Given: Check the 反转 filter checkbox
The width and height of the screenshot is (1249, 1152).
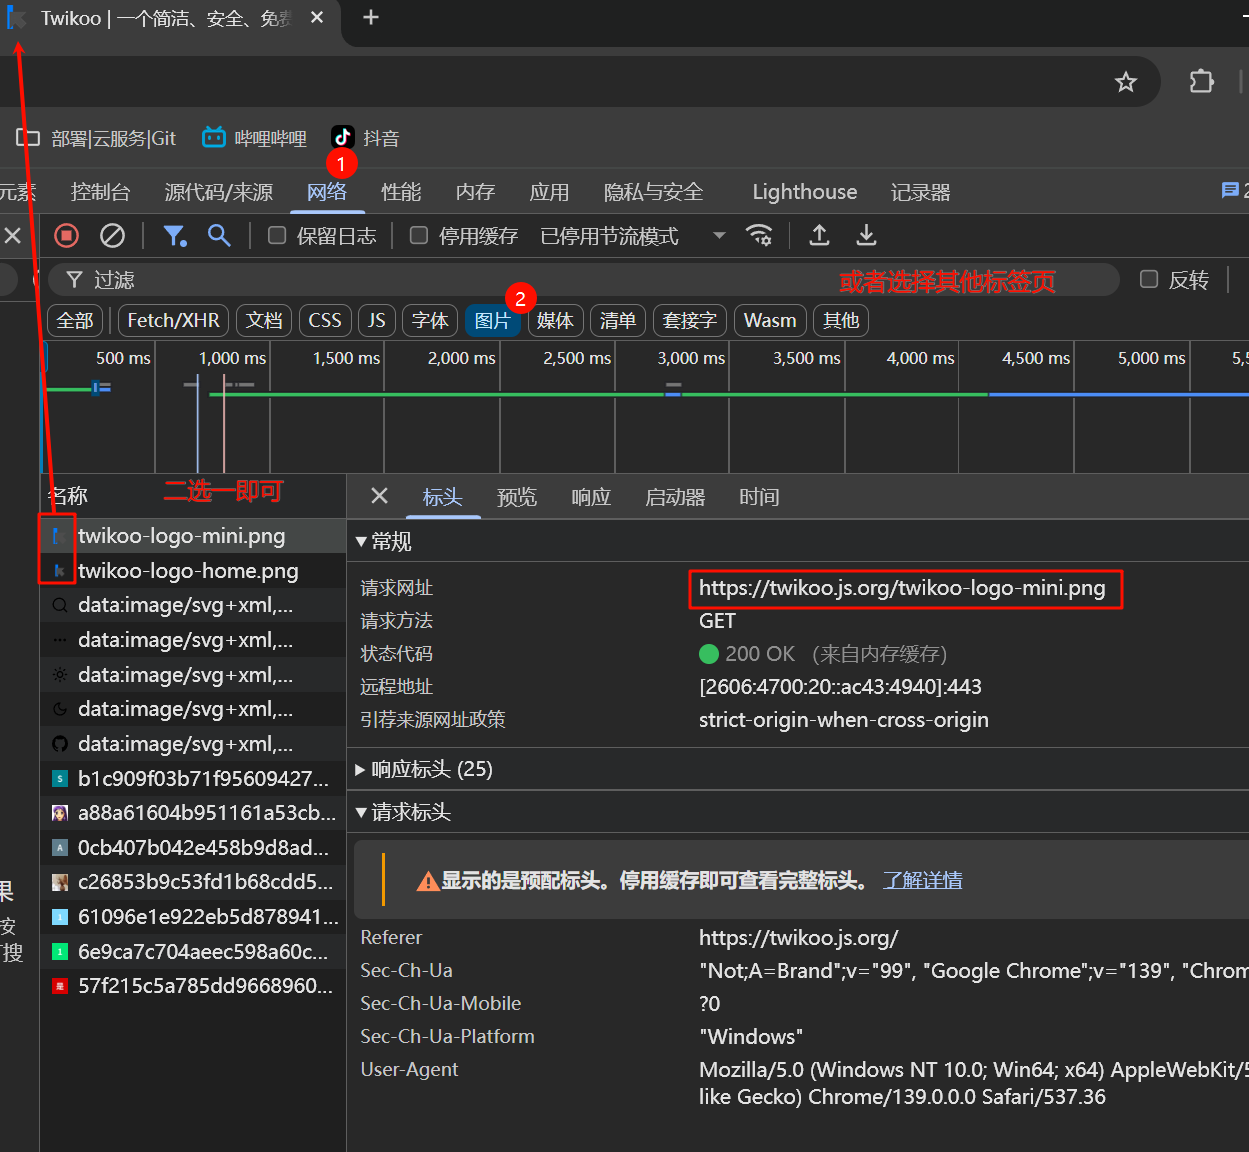Looking at the screenshot, I should pyautogui.click(x=1150, y=280).
